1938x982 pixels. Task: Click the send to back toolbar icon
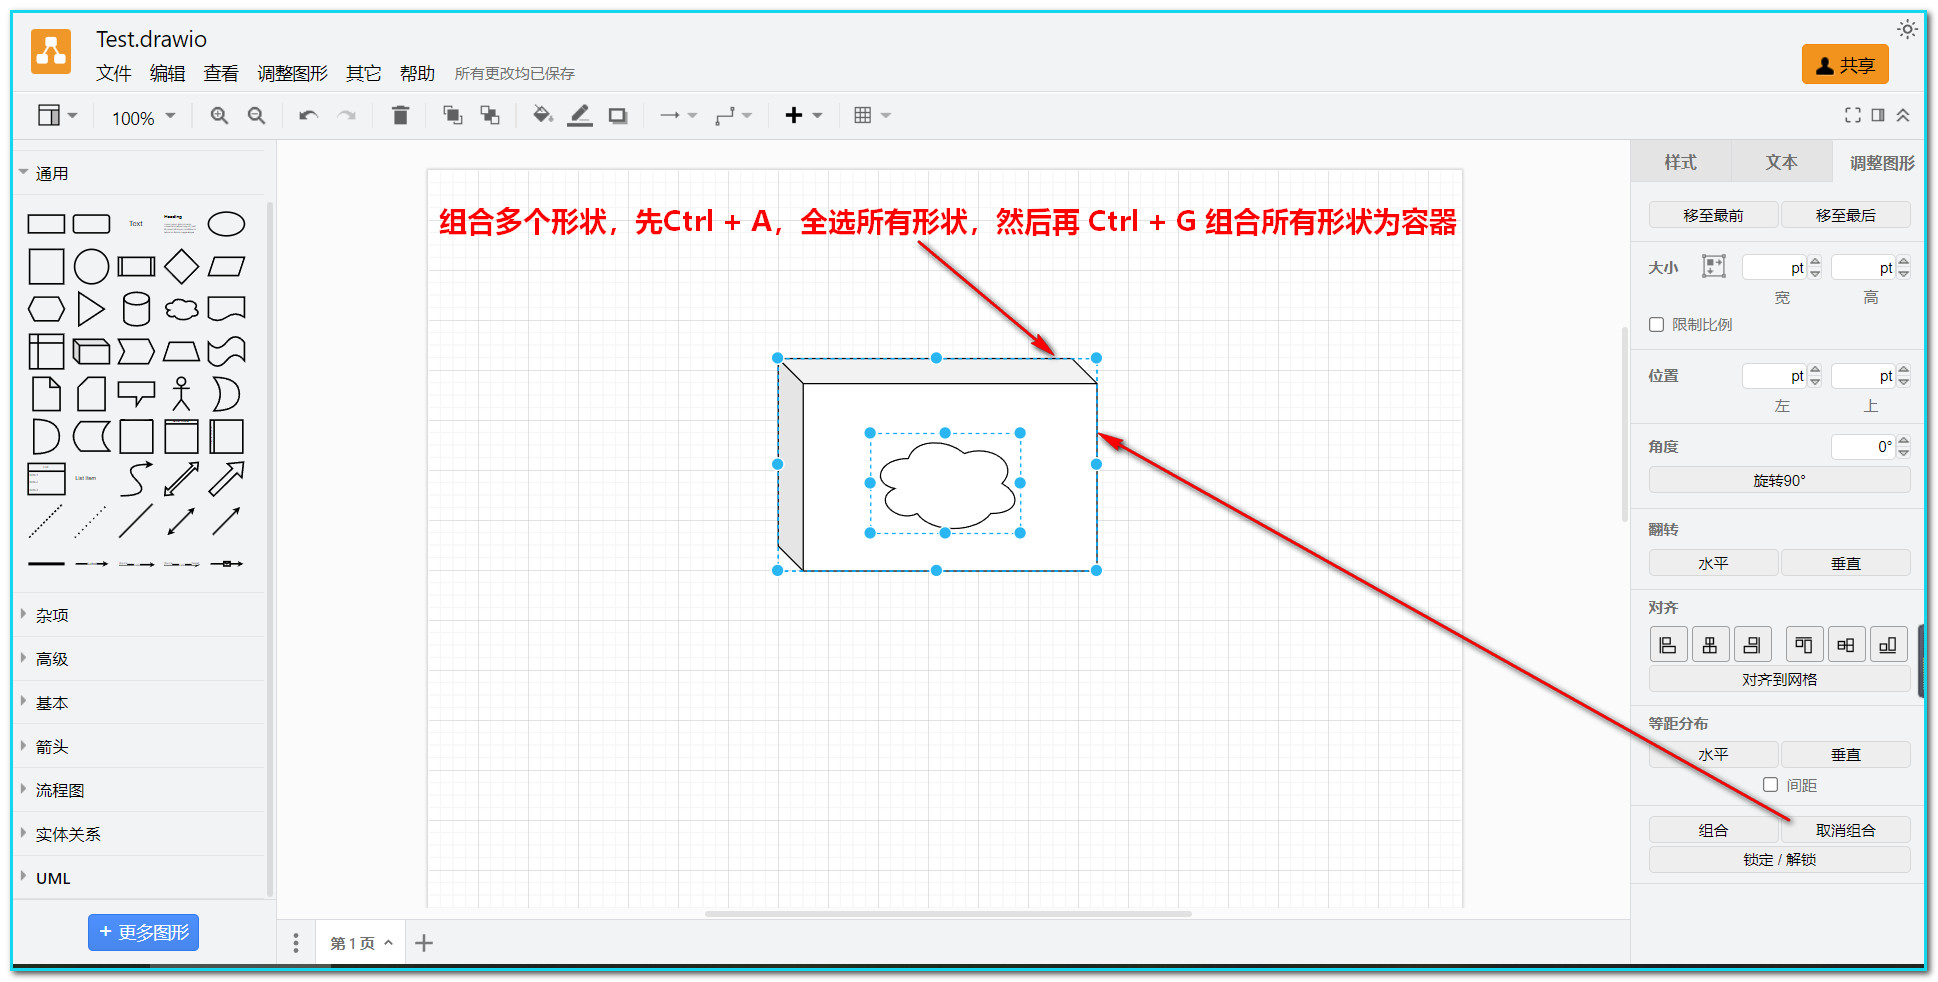coord(490,116)
